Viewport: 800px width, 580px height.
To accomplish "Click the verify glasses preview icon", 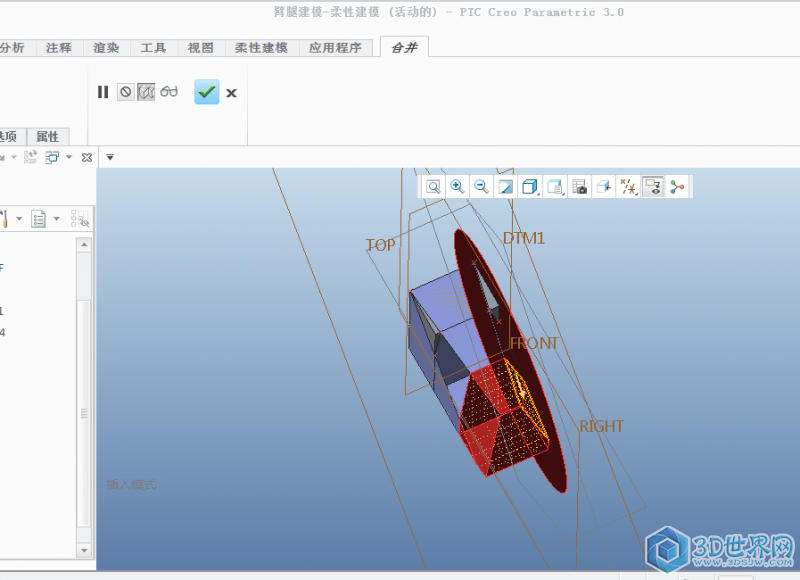I will (x=169, y=92).
